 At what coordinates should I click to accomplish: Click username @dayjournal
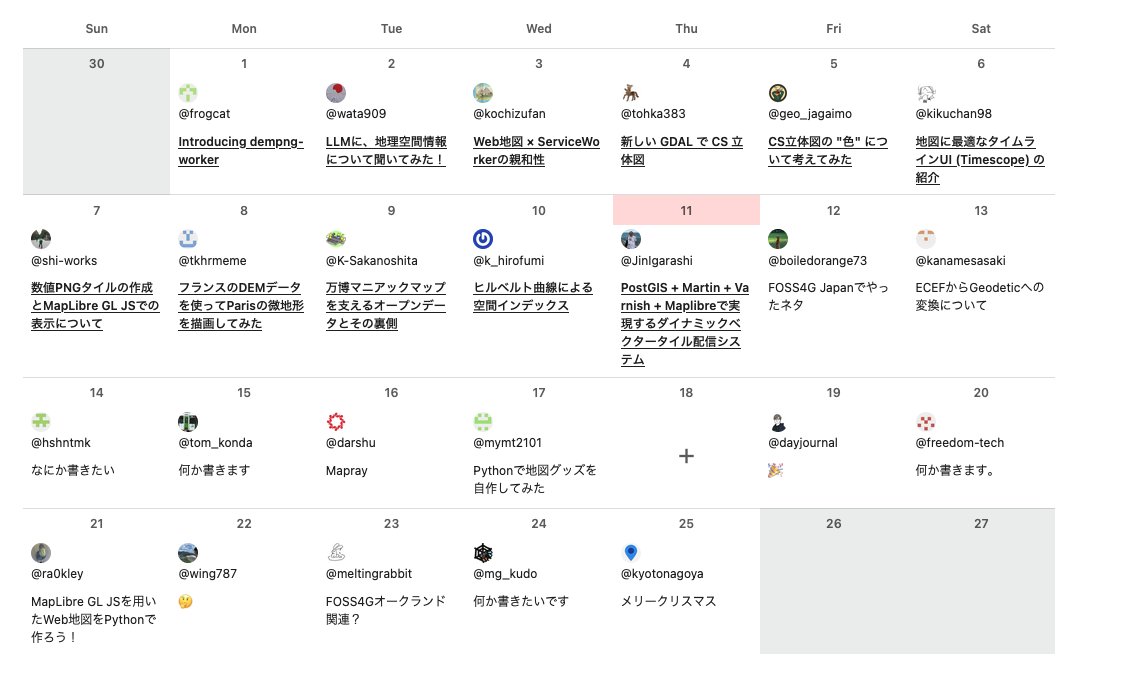pyautogui.click(x=803, y=443)
